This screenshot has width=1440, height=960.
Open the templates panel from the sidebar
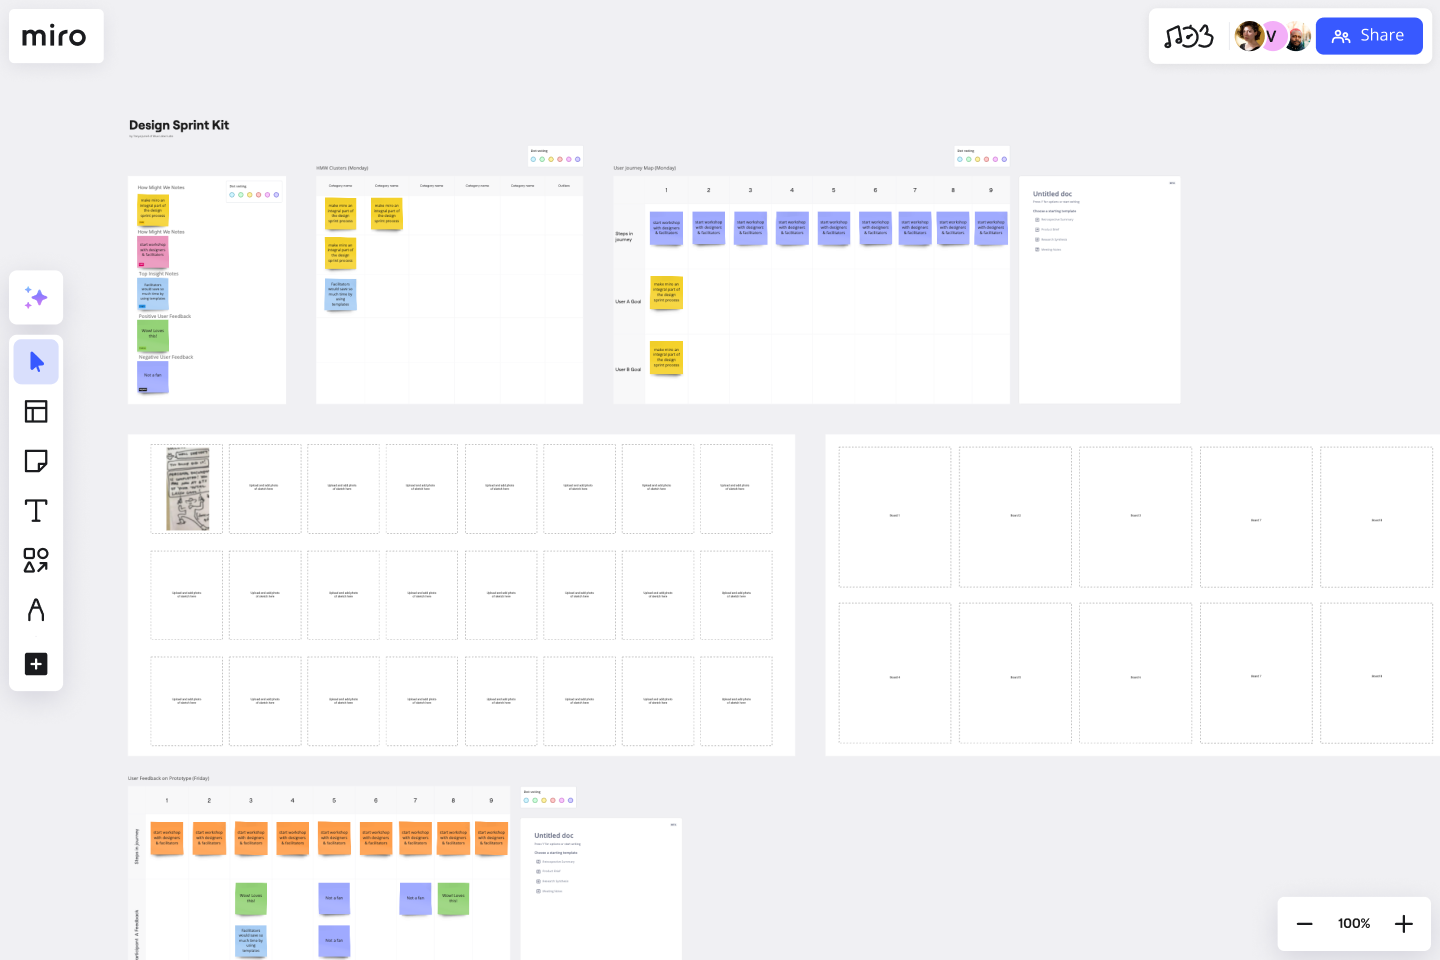(36, 411)
